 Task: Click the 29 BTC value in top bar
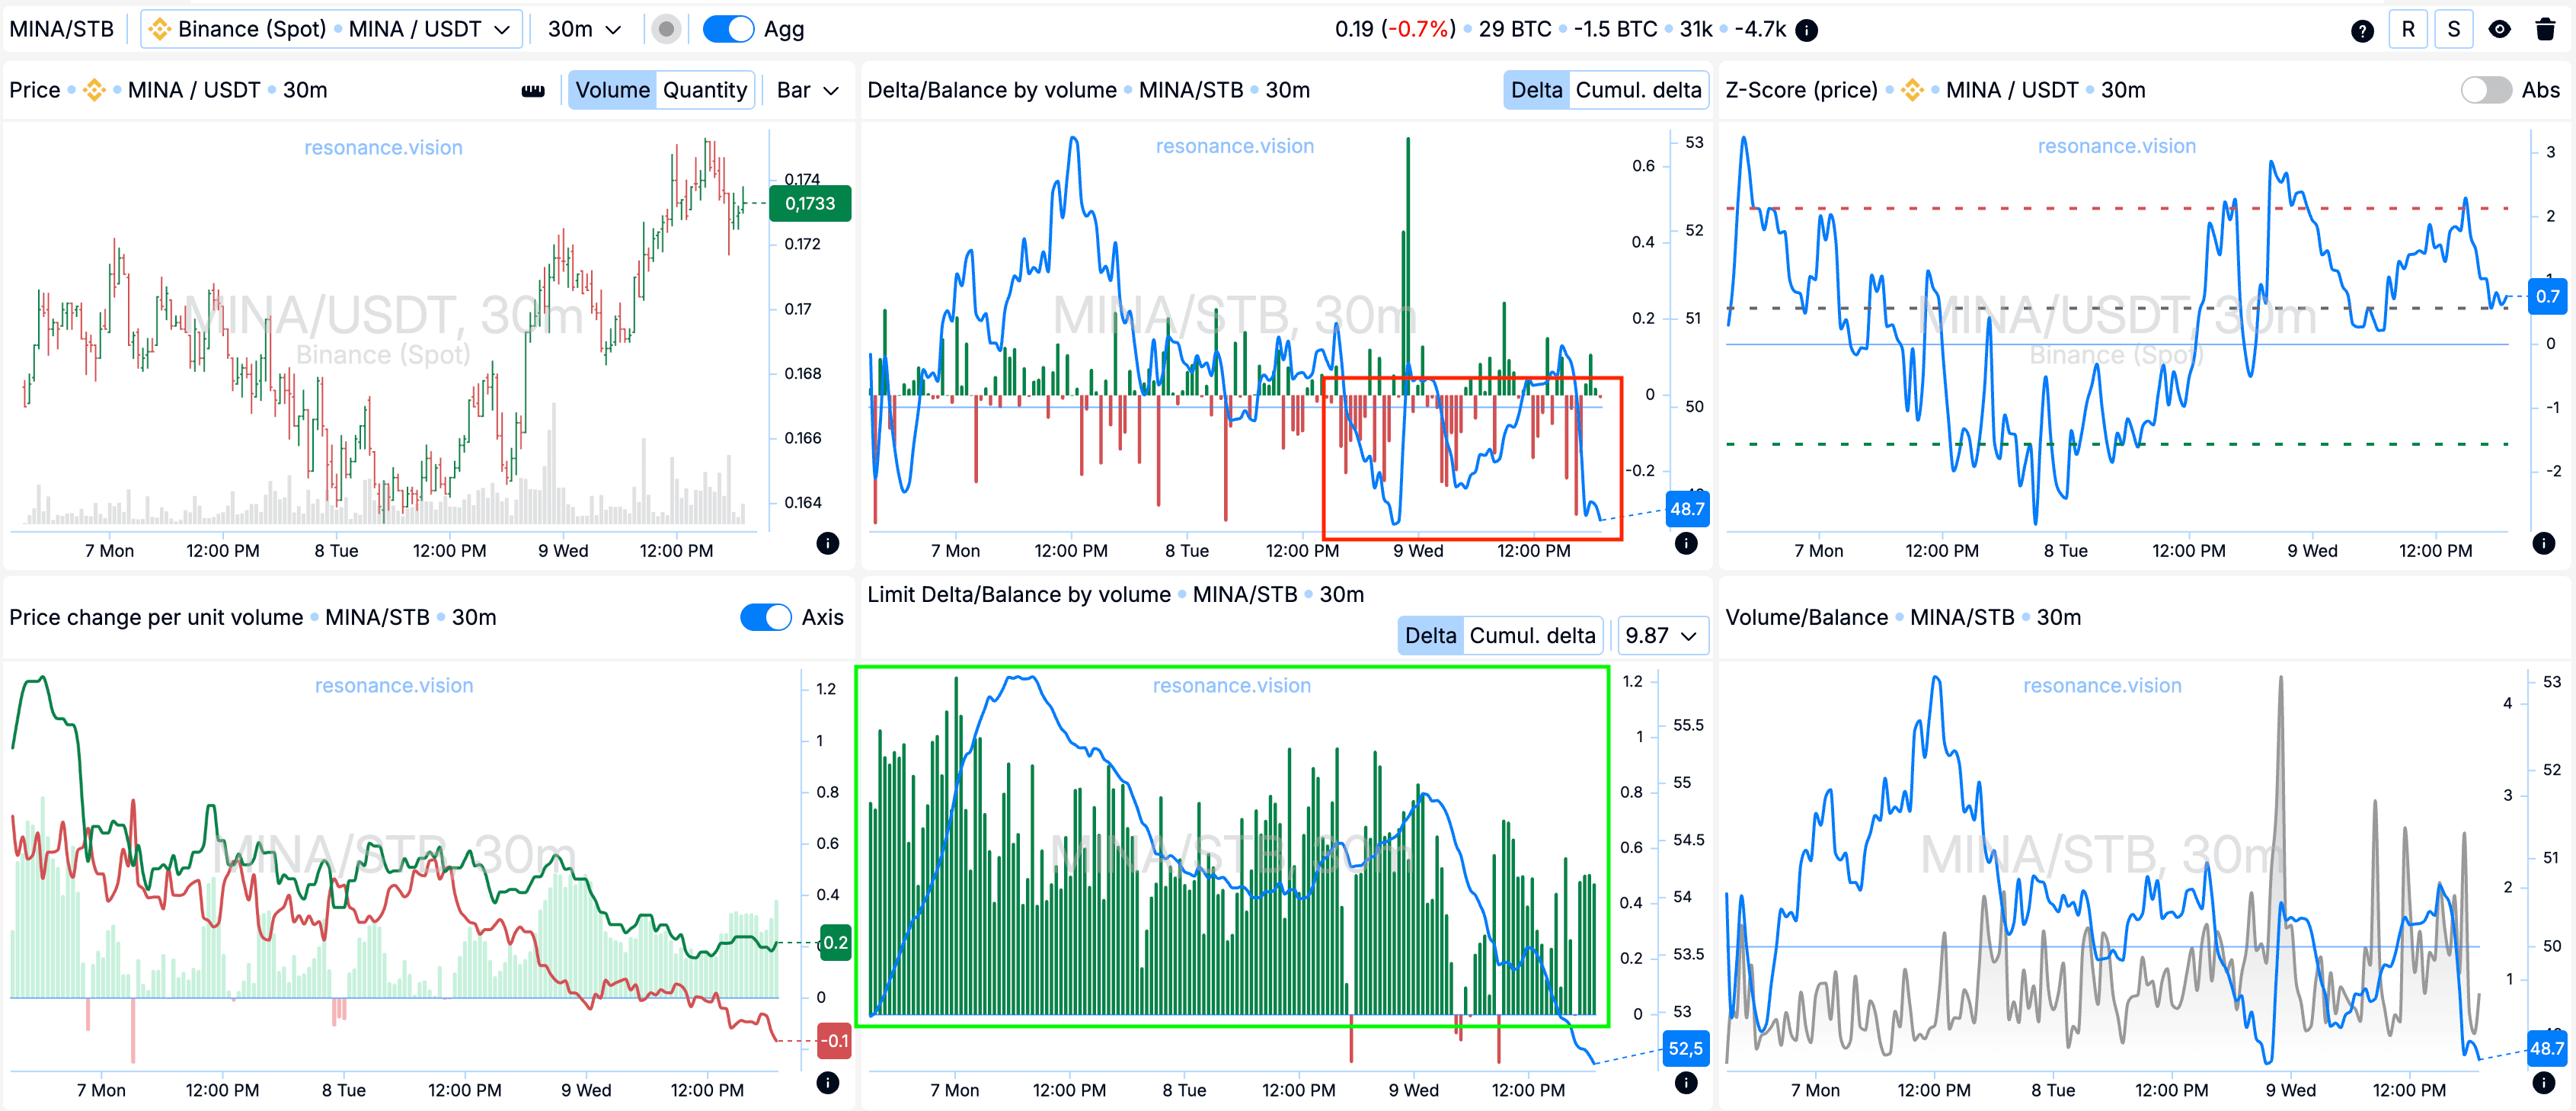1515,29
